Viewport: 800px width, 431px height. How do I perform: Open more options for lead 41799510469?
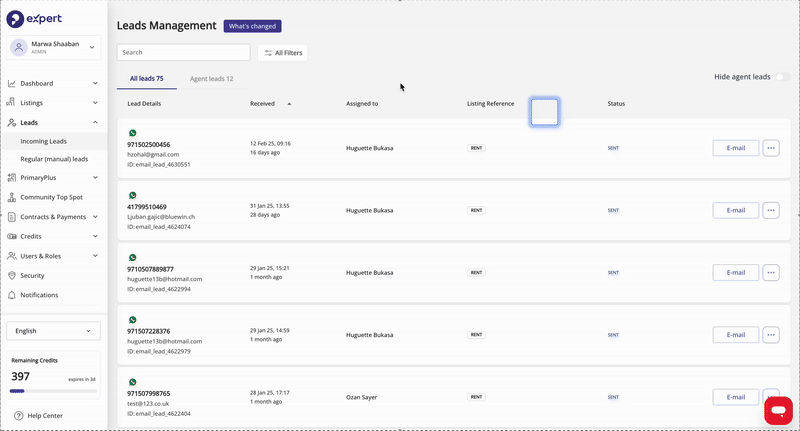[771, 210]
